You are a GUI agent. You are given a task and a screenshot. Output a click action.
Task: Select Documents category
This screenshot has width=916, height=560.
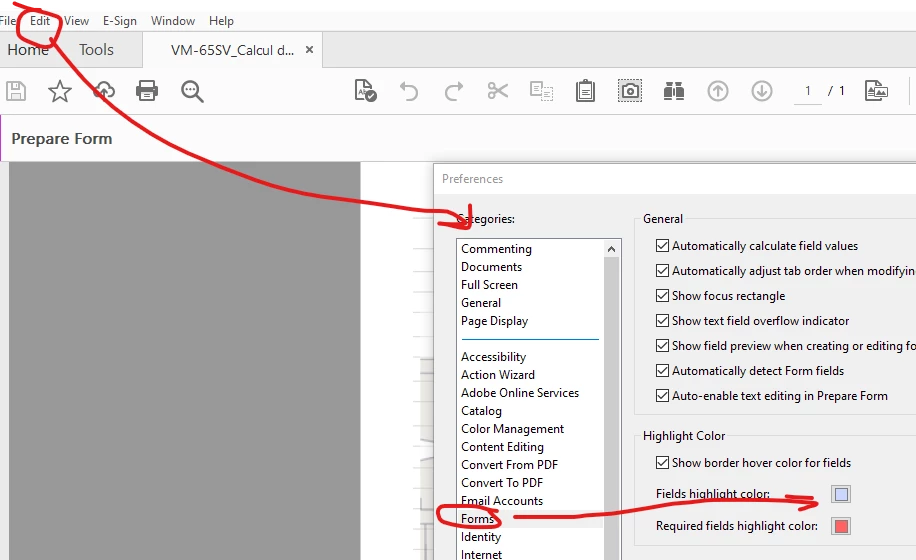491,267
